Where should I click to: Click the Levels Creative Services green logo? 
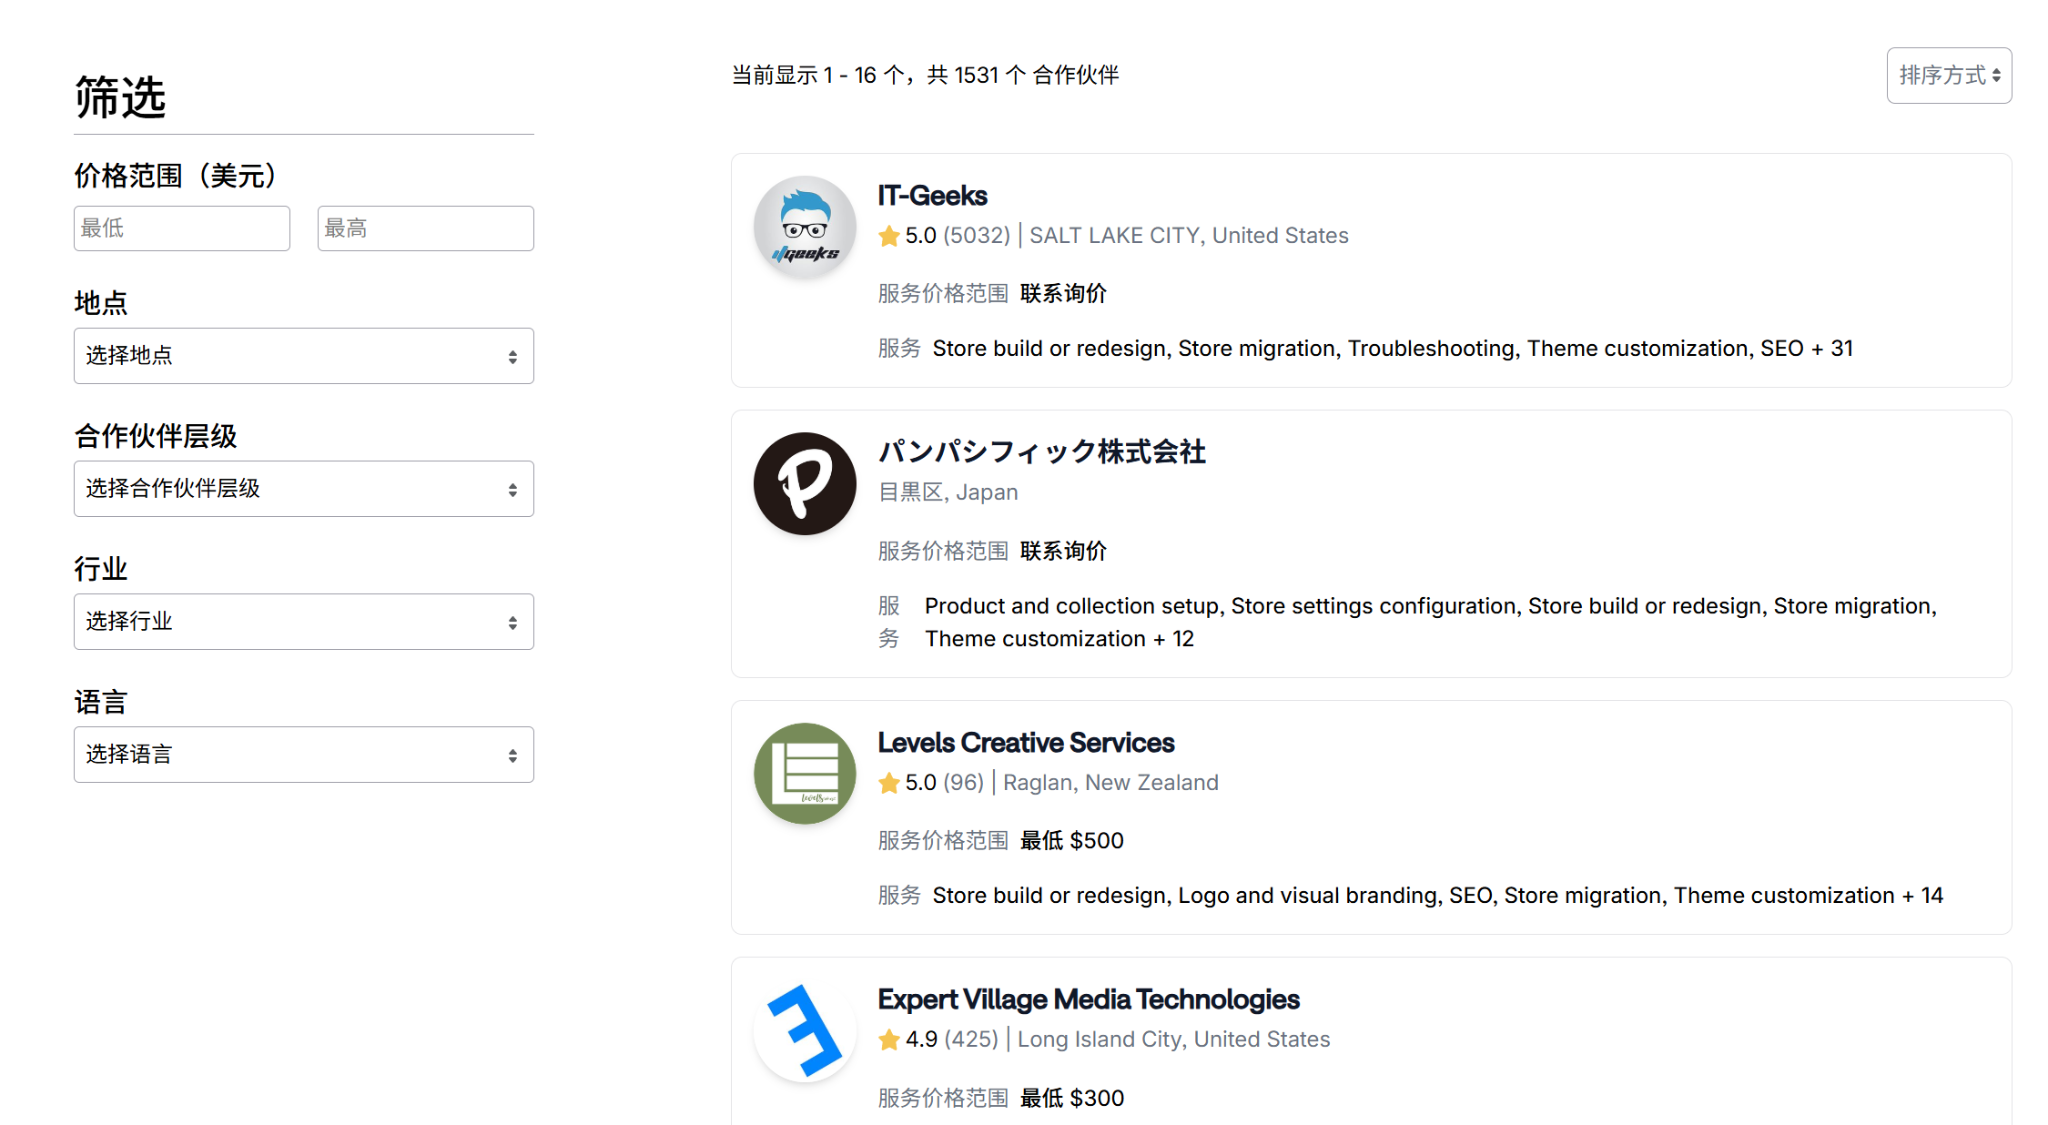pos(804,773)
